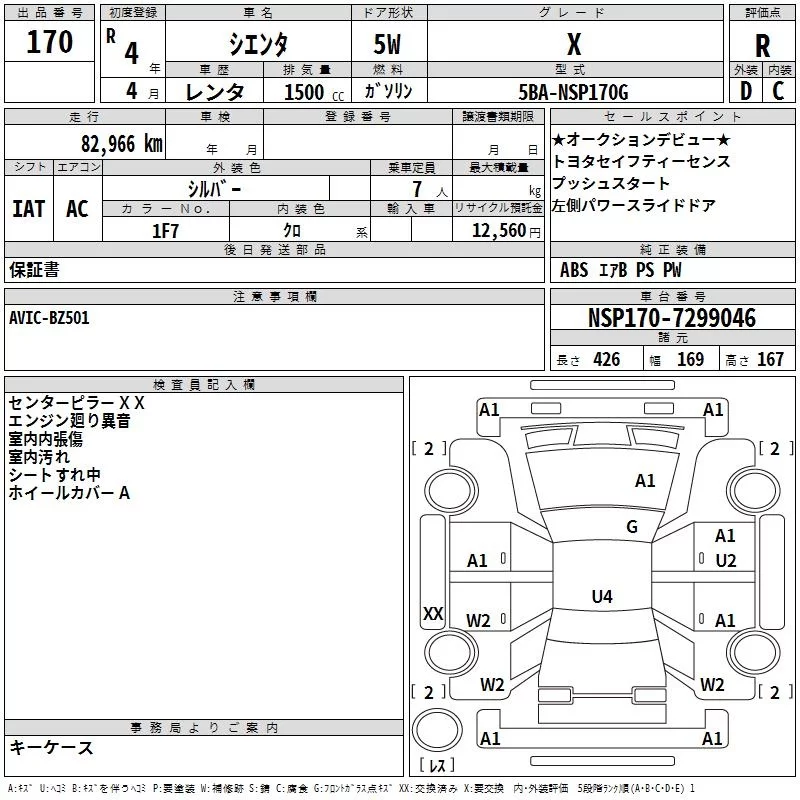Select exterior color シルバー
The height and width of the screenshot is (800, 800).
click(214, 189)
